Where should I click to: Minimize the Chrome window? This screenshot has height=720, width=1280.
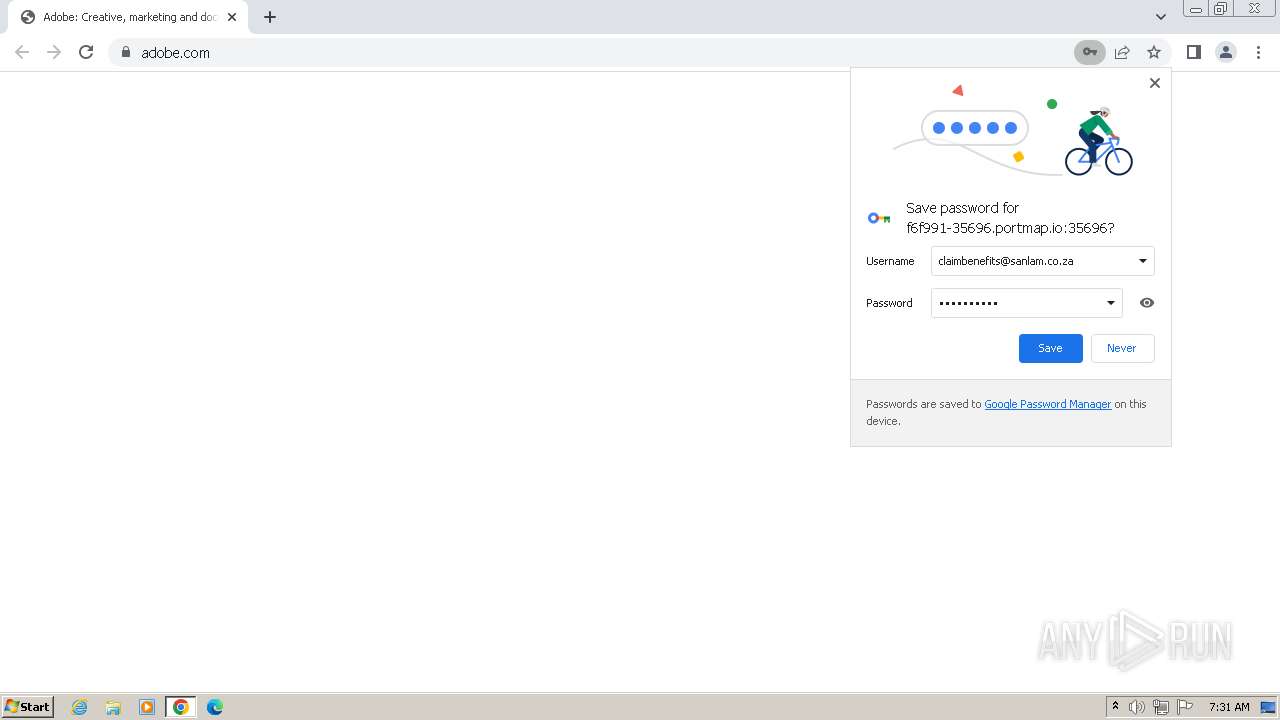click(1196, 9)
